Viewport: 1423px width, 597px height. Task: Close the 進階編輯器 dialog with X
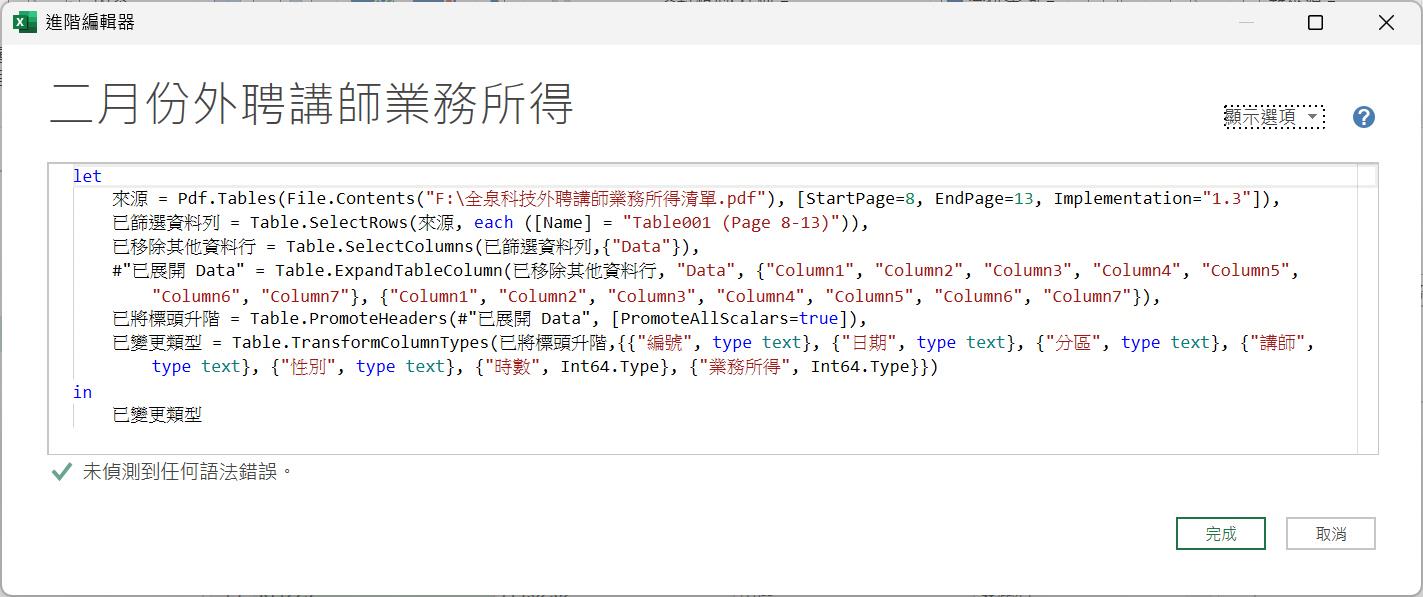coord(1386,22)
